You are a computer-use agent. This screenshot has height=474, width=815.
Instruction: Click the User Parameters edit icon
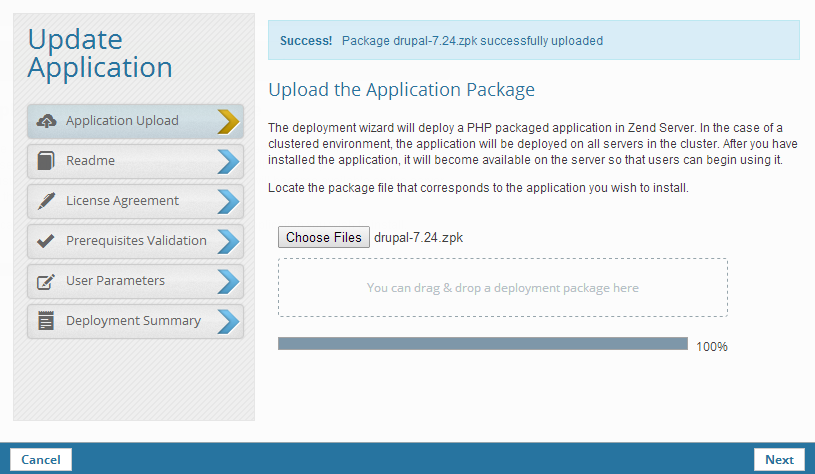46,281
